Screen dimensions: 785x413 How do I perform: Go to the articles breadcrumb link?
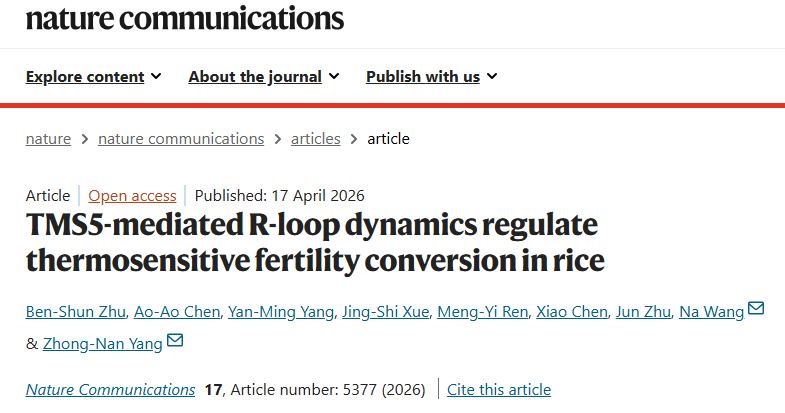(315, 139)
